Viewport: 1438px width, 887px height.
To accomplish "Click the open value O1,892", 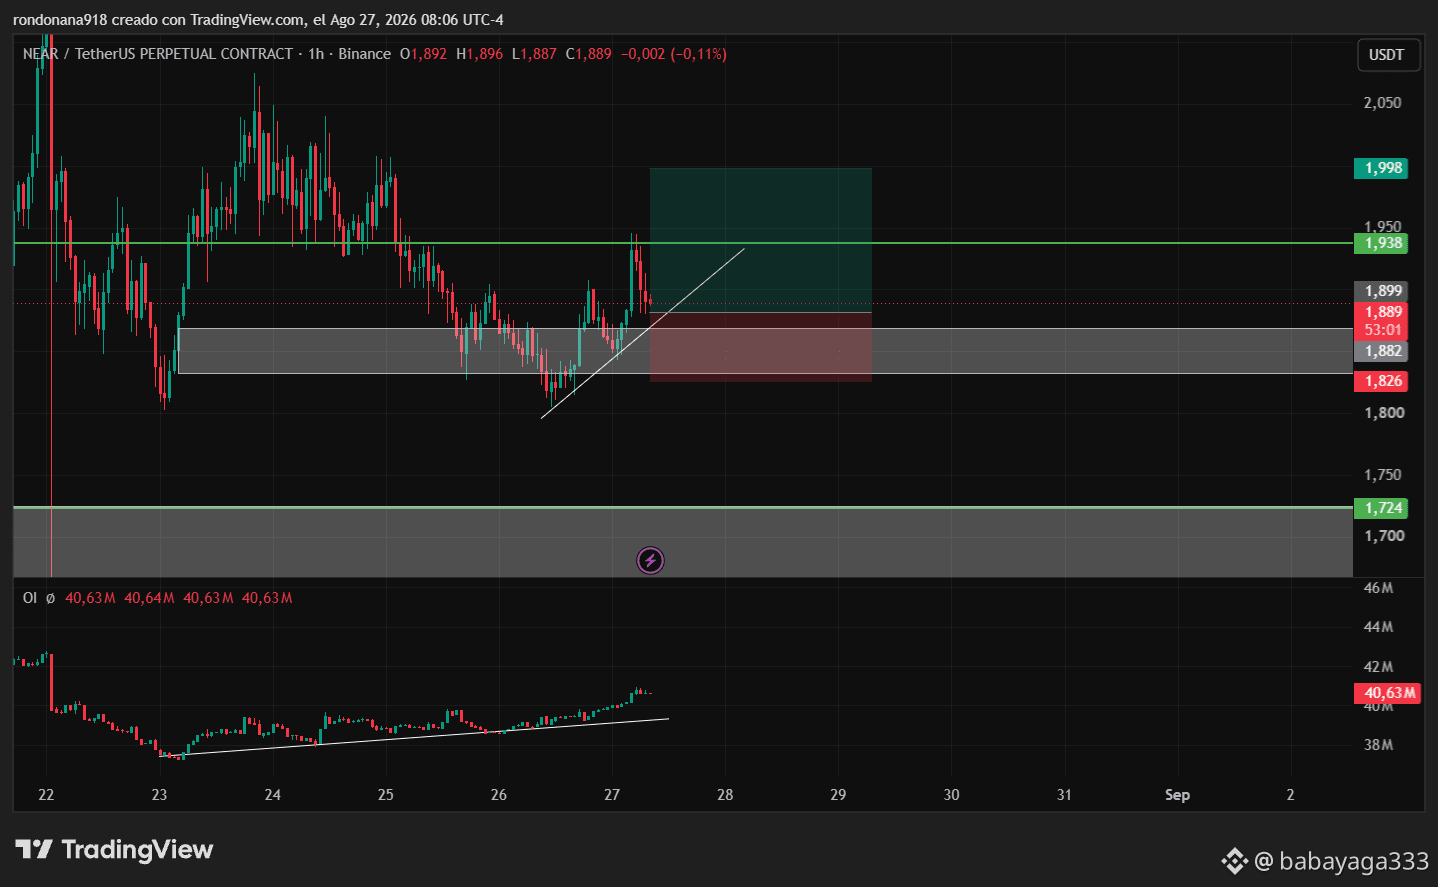I will pyautogui.click(x=423, y=54).
